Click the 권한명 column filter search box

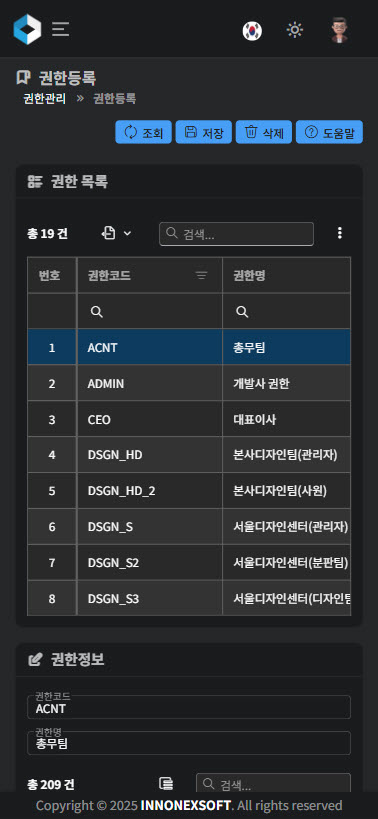tap(287, 311)
